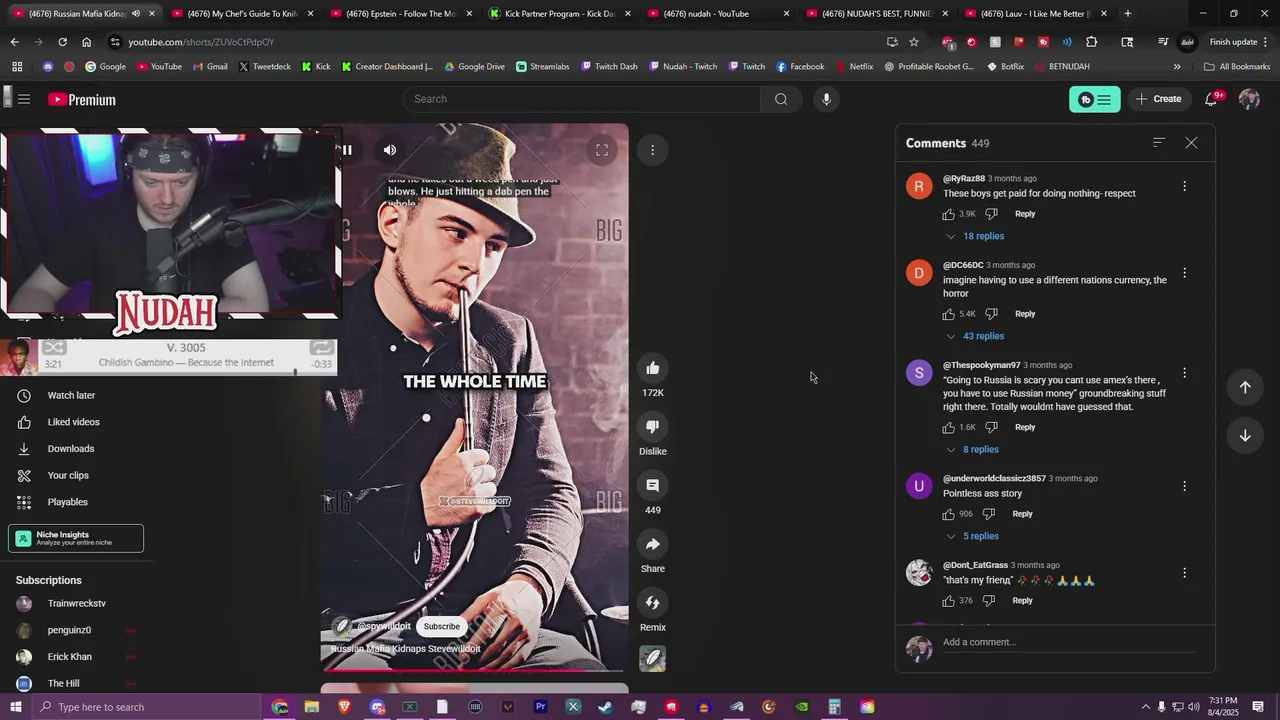Expand 5 replies under @underworldclassicz3857
Viewport: 1280px width, 720px height.
click(972, 536)
